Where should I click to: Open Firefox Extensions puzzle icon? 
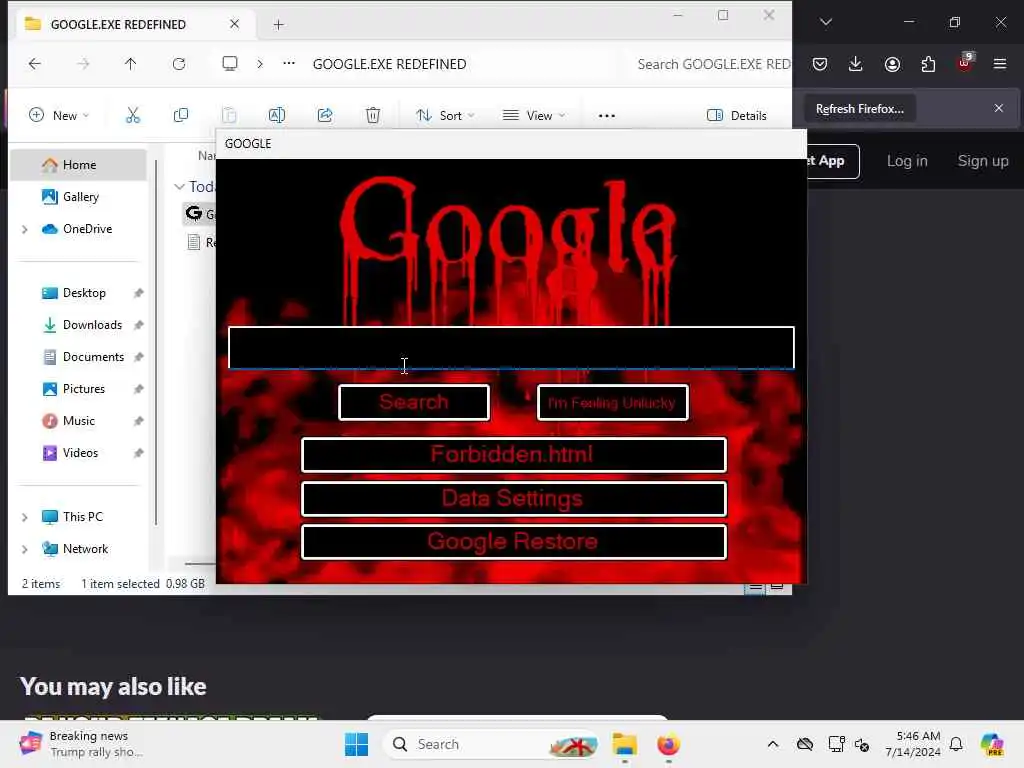click(928, 64)
